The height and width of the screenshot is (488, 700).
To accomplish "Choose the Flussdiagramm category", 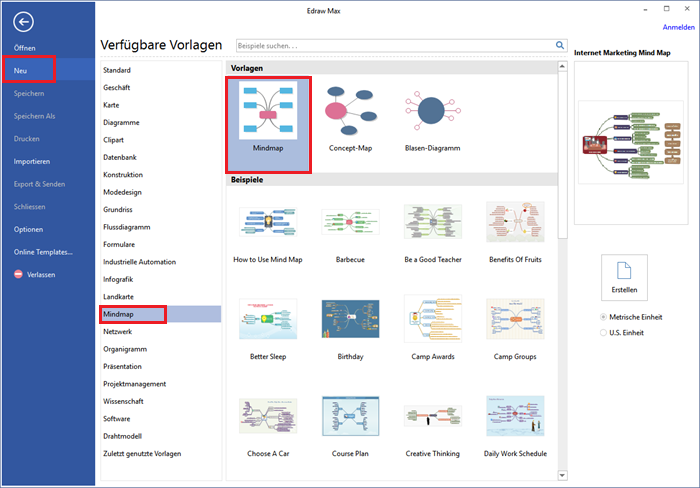I will (127, 227).
